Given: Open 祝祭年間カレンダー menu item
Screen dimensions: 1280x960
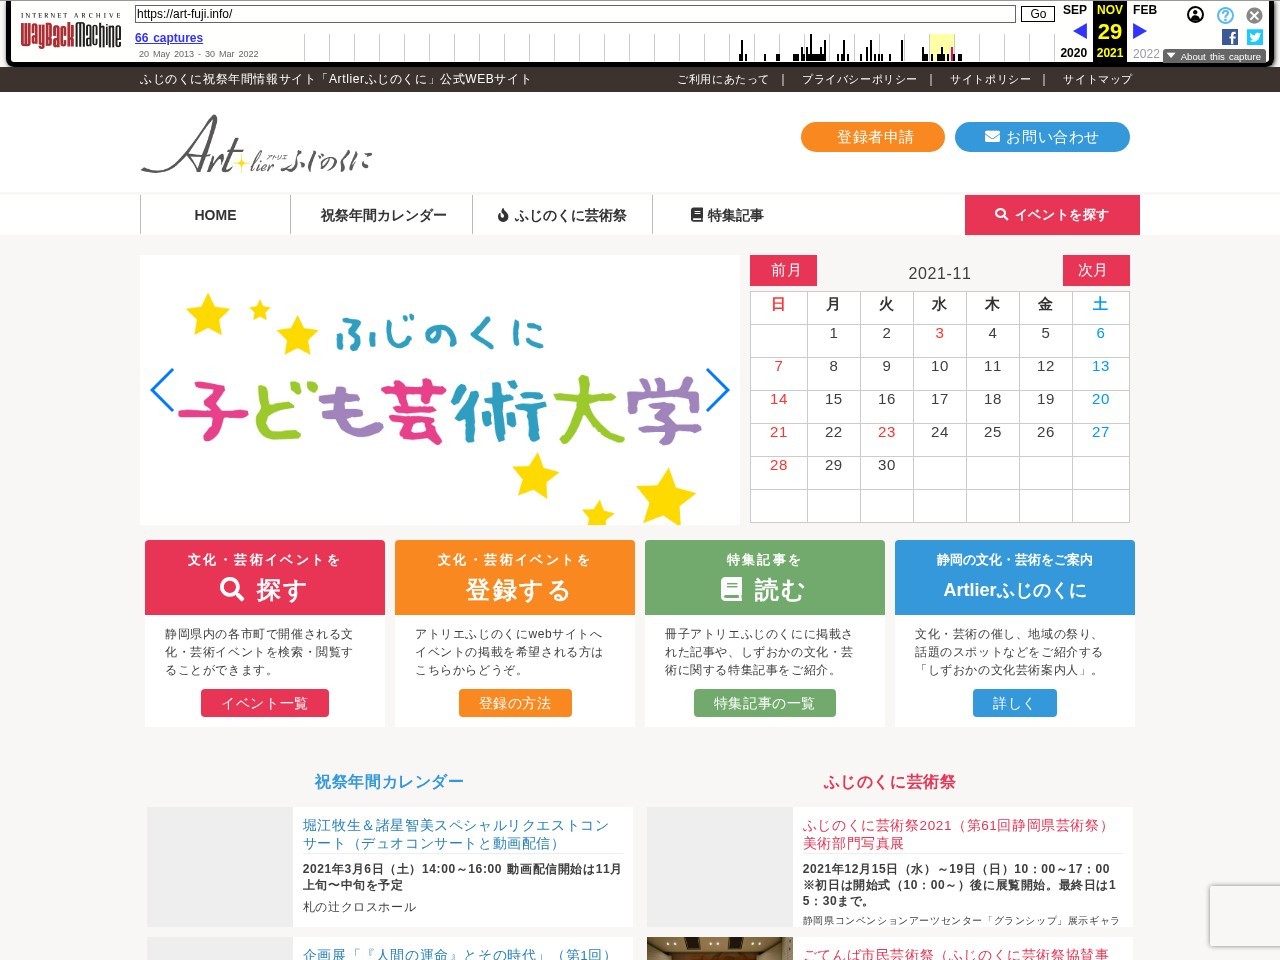Looking at the screenshot, I should coord(382,215).
